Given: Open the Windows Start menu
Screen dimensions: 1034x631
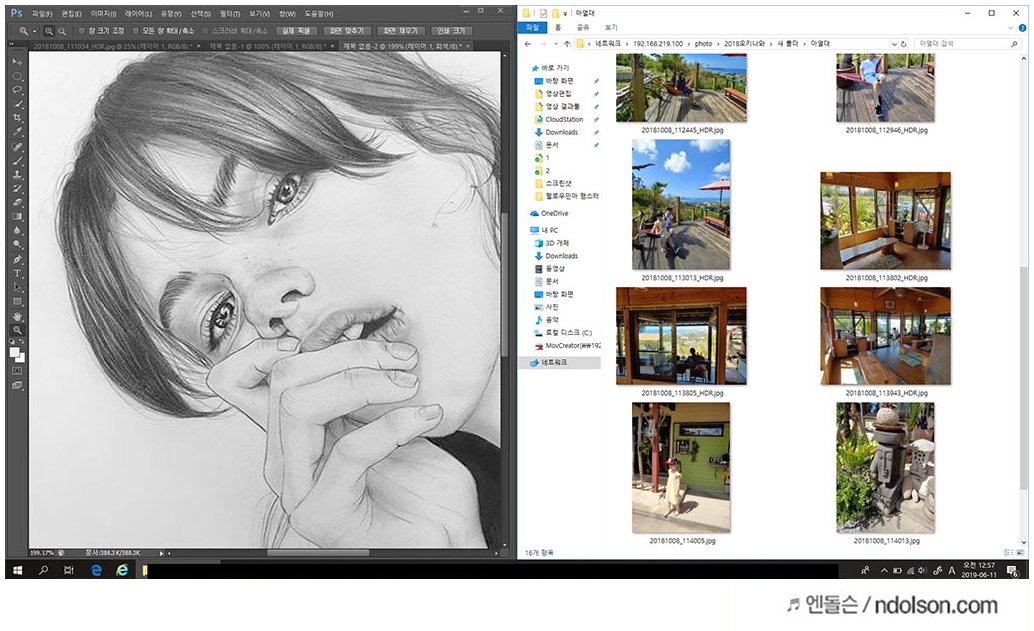Looking at the screenshot, I should (18, 570).
